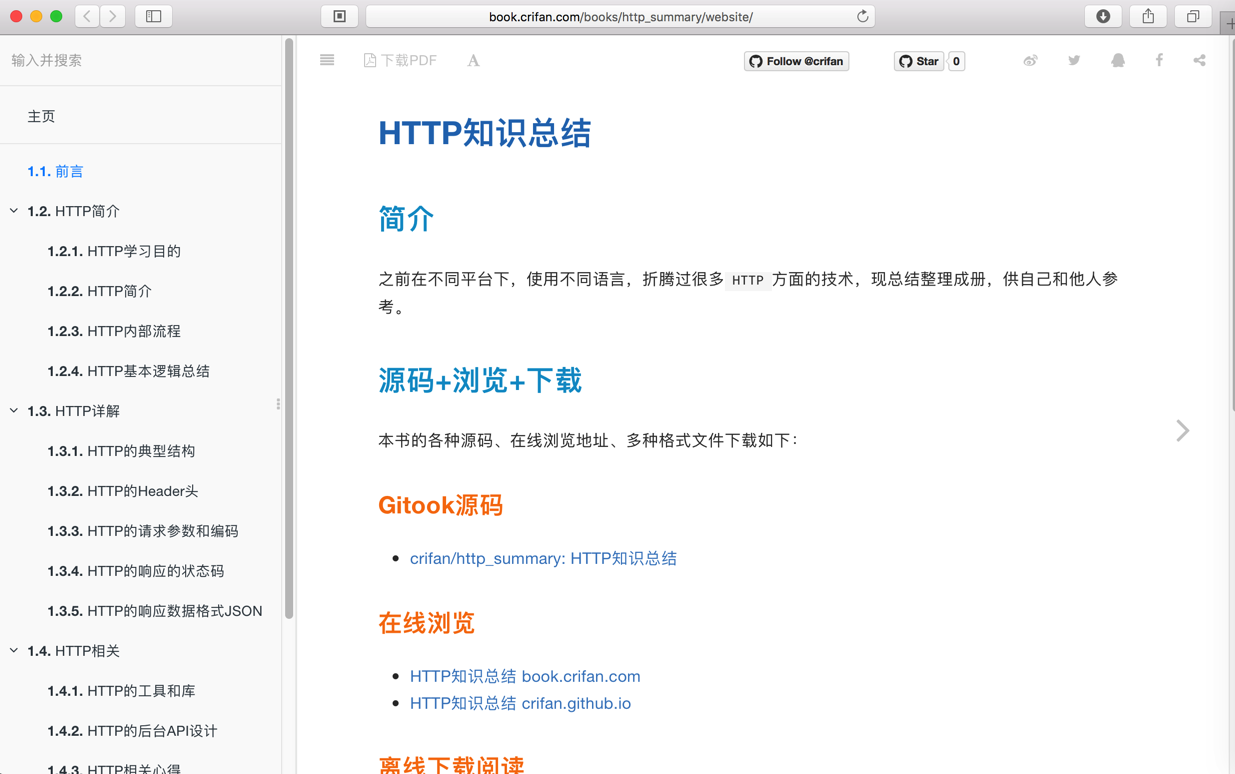Click the 下载PDF download icon link
This screenshot has height=774, width=1235.
click(400, 60)
